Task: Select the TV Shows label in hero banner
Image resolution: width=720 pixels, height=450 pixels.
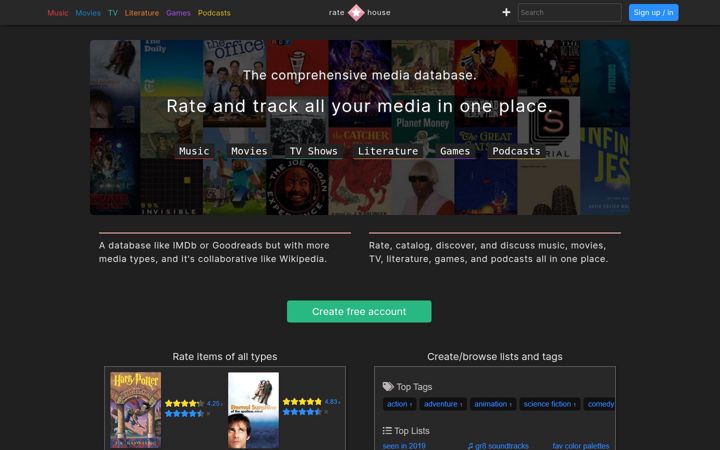Action: (x=314, y=151)
